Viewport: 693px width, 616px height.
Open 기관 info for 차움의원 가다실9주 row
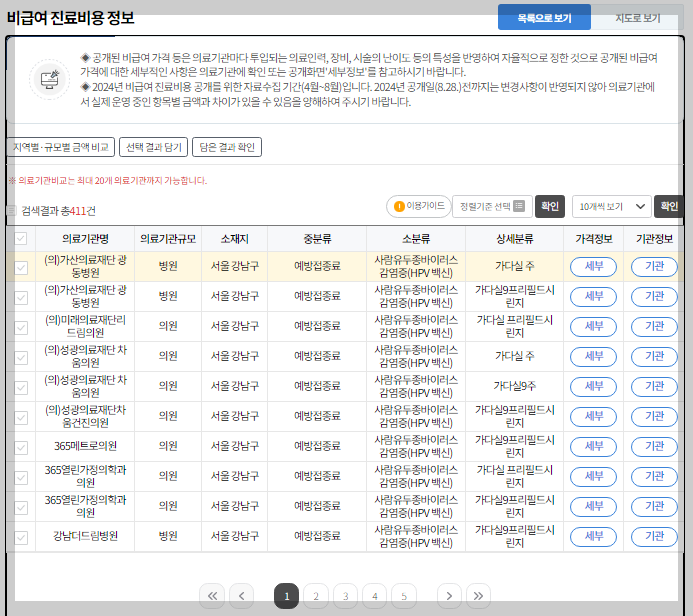[654, 387]
